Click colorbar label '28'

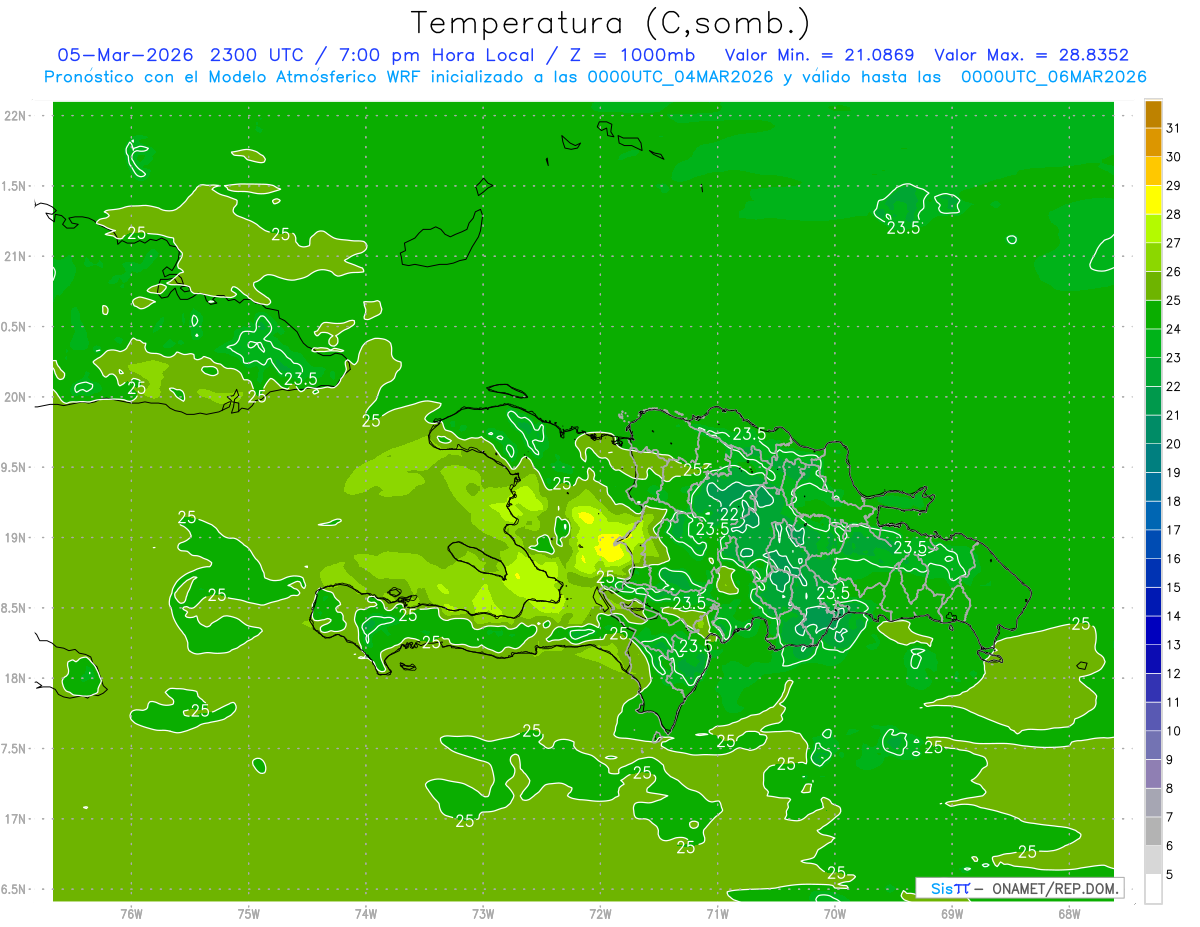pyautogui.click(x=1173, y=214)
